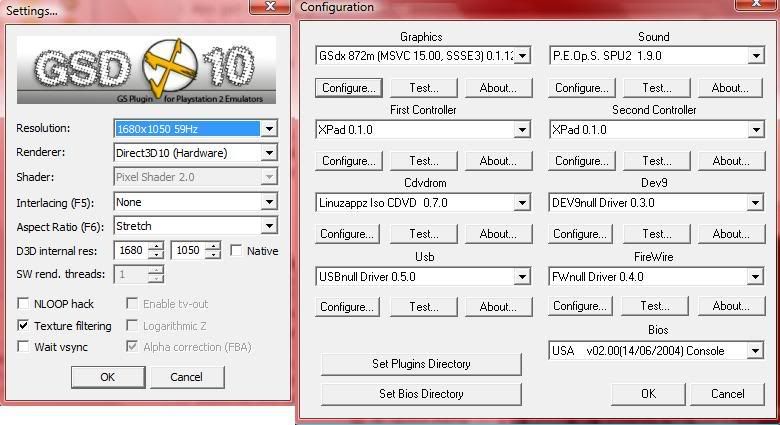Toggle the Alpha correction (FBA) checkbox
The width and height of the screenshot is (780, 425).
click(x=132, y=346)
